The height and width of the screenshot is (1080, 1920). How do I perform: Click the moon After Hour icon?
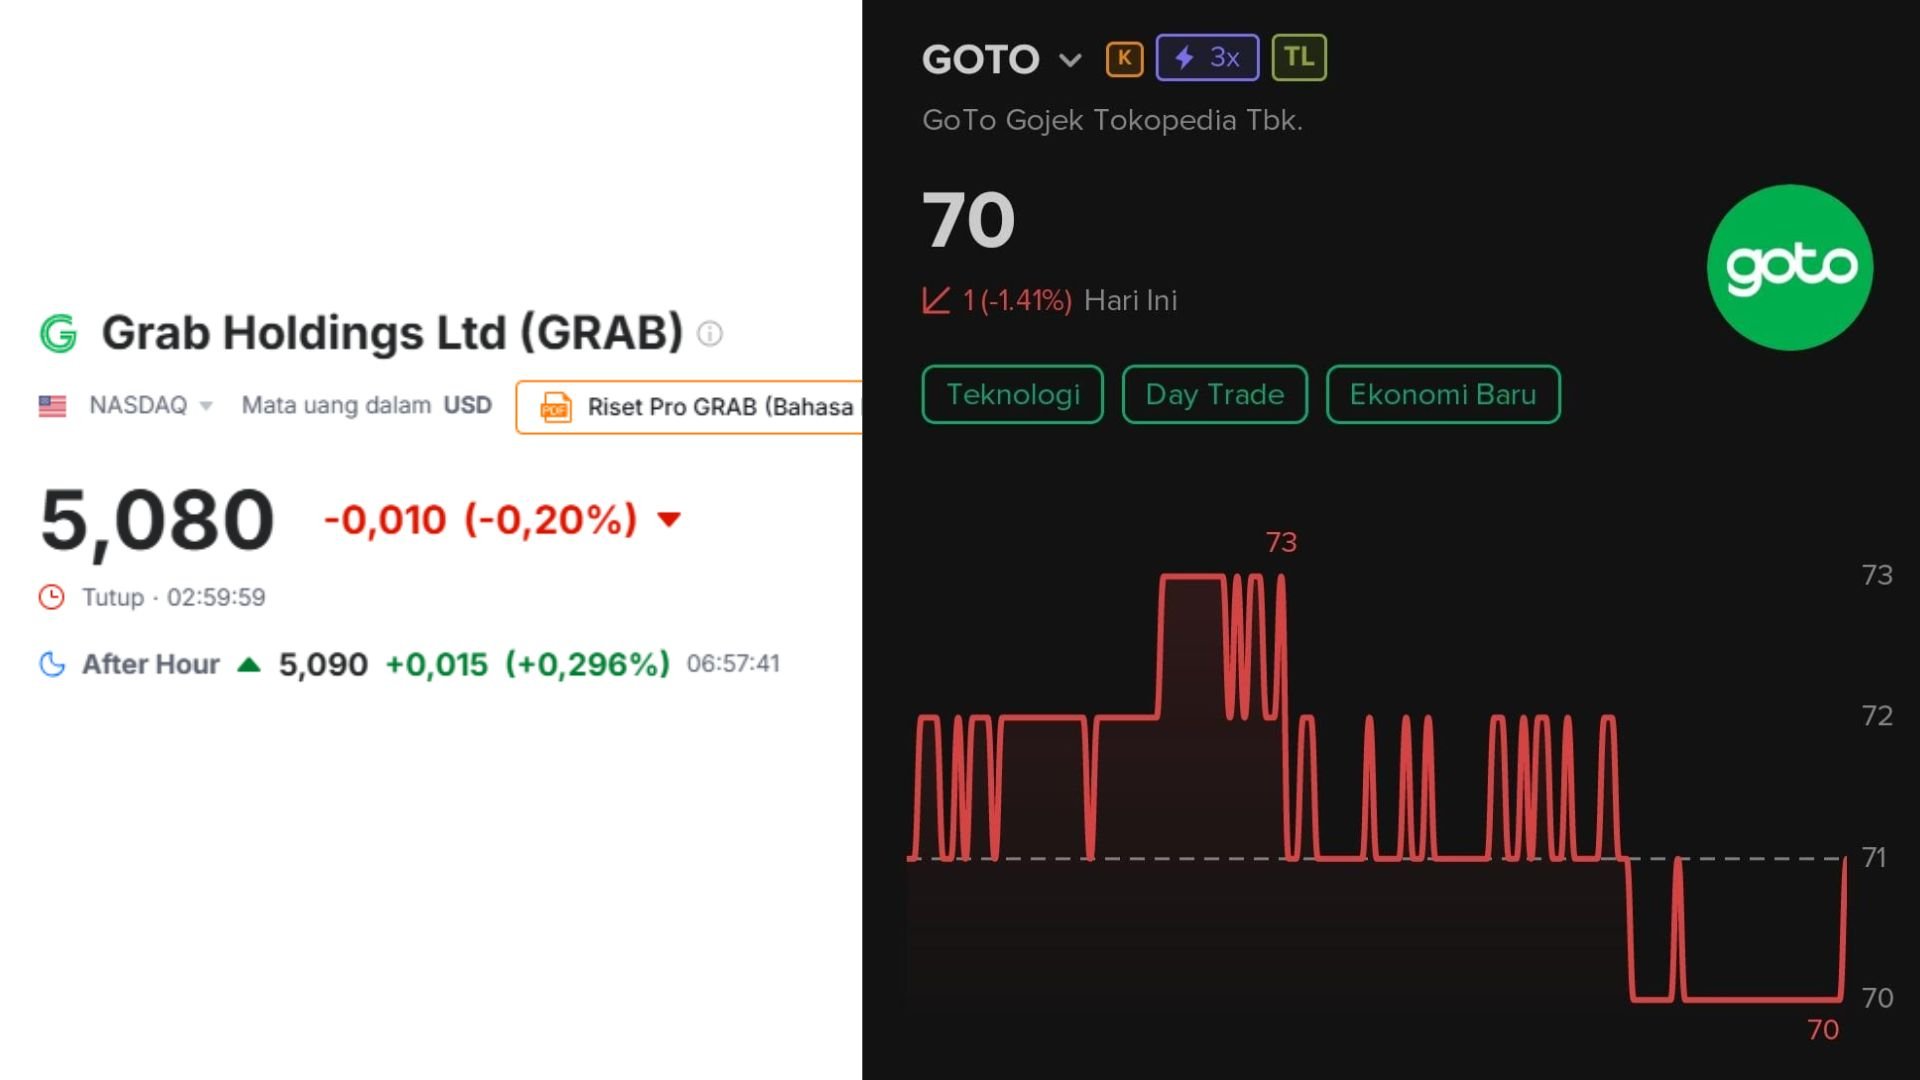click(x=52, y=664)
